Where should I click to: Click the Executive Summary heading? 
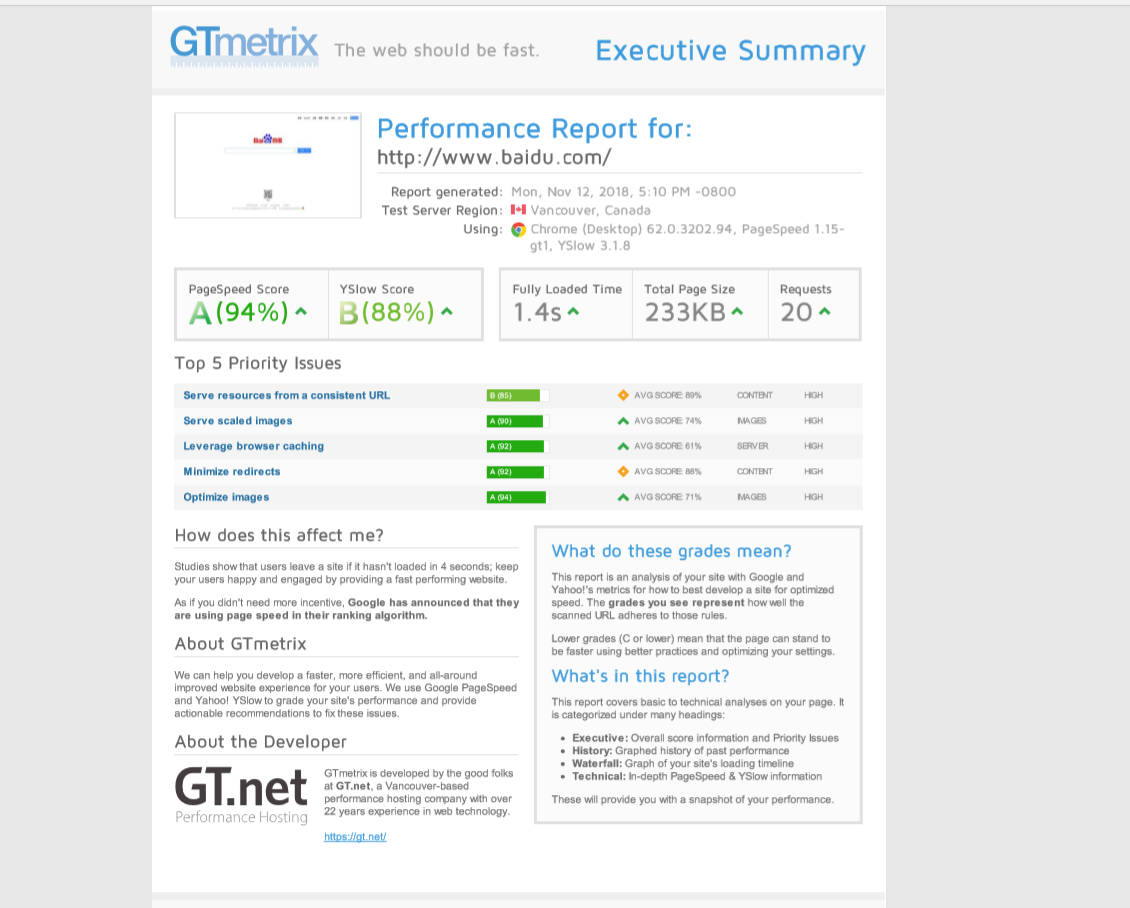731,50
